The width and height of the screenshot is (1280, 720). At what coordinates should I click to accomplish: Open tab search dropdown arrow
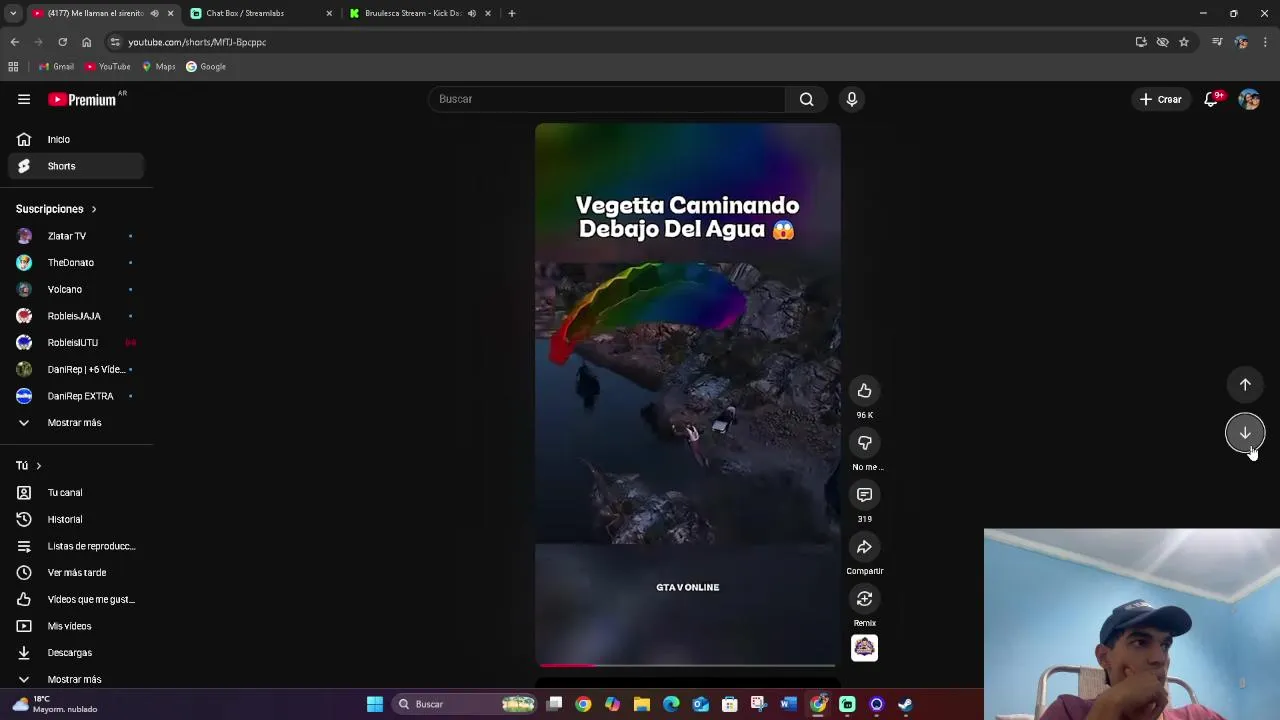coord(13,13)
